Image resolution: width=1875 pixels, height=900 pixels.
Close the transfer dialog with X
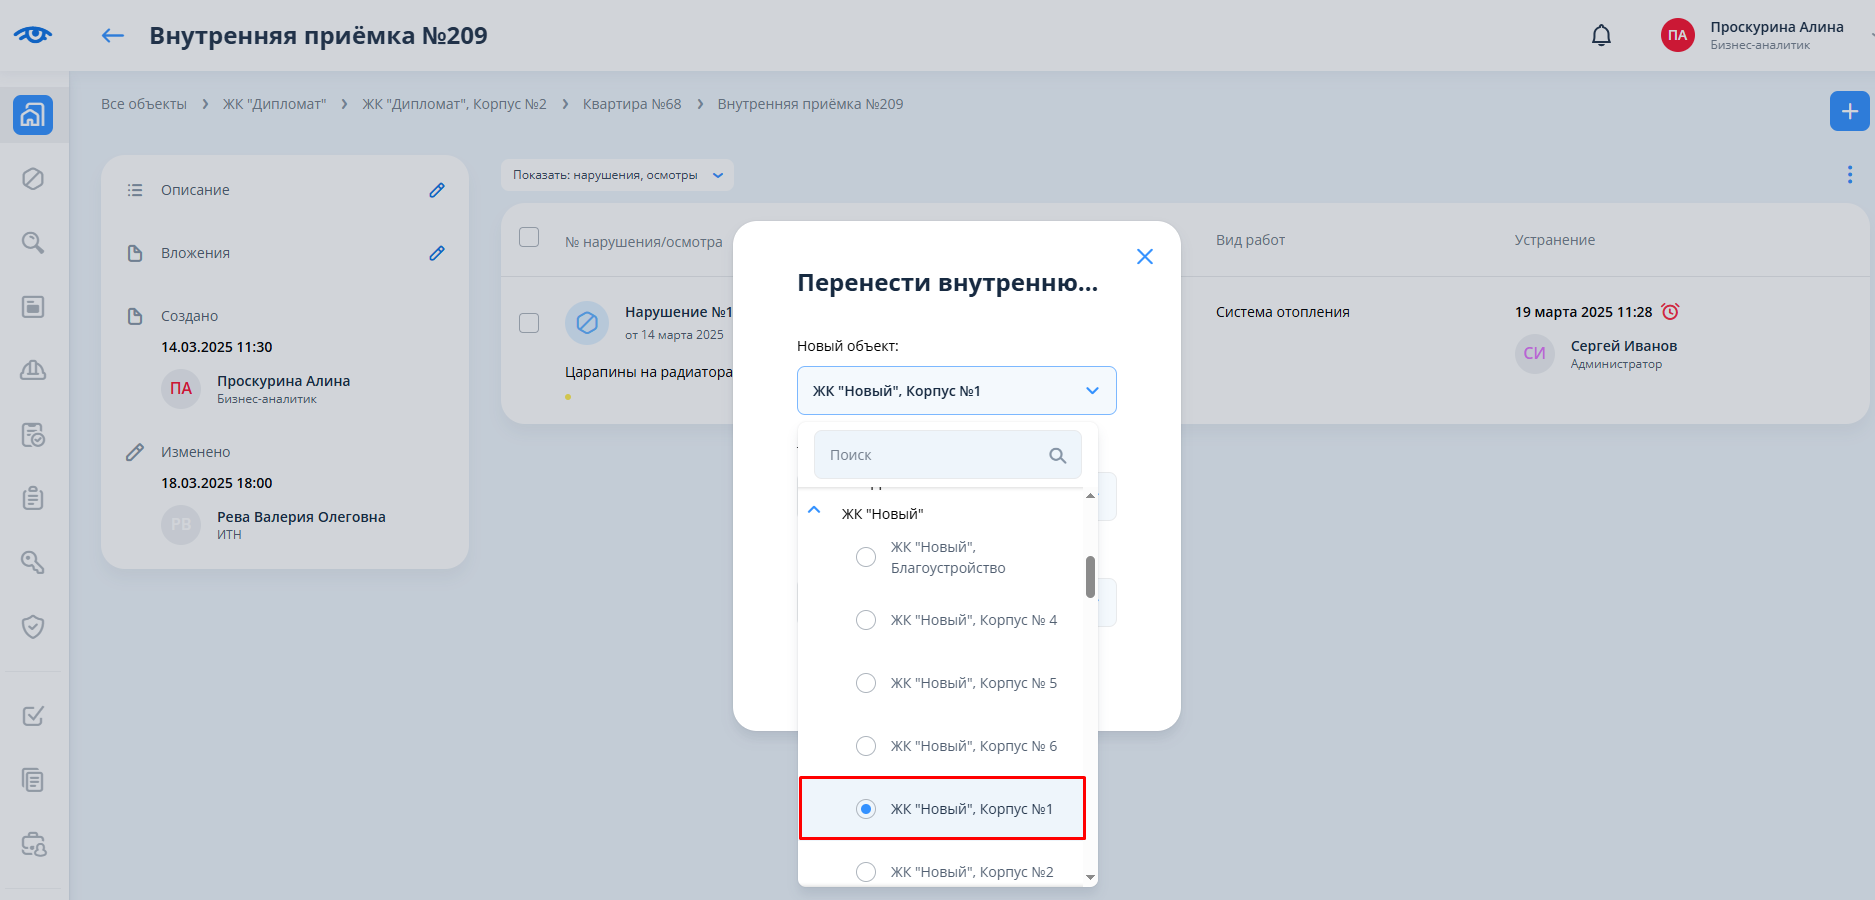[1145, 257]
